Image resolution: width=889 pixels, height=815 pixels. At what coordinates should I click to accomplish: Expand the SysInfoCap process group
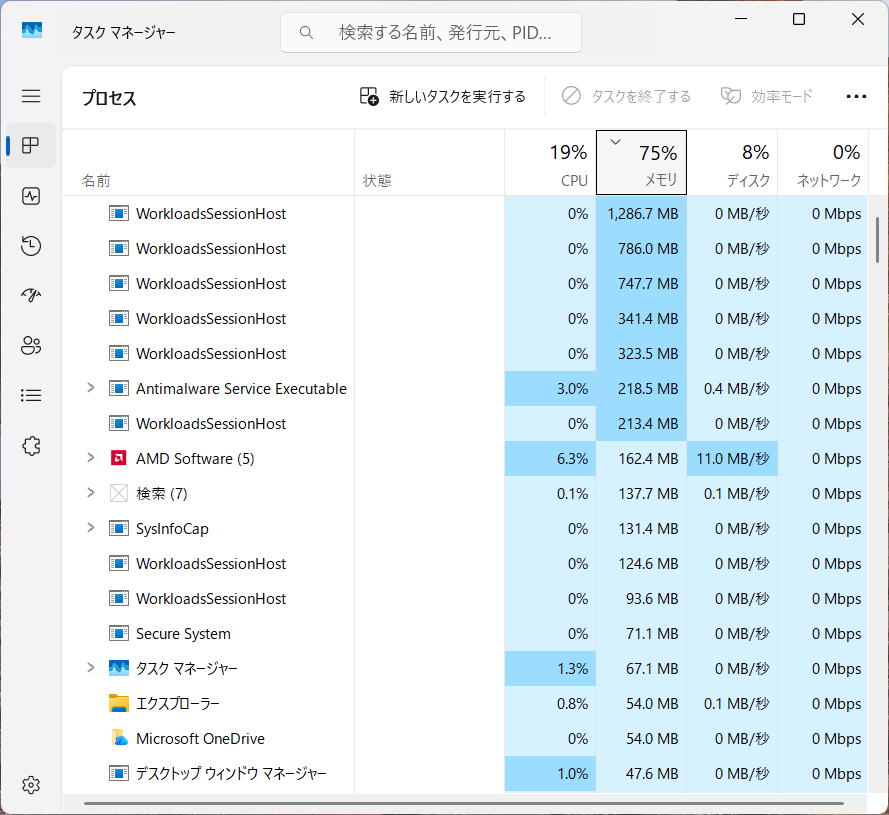[x=90, y=528]
